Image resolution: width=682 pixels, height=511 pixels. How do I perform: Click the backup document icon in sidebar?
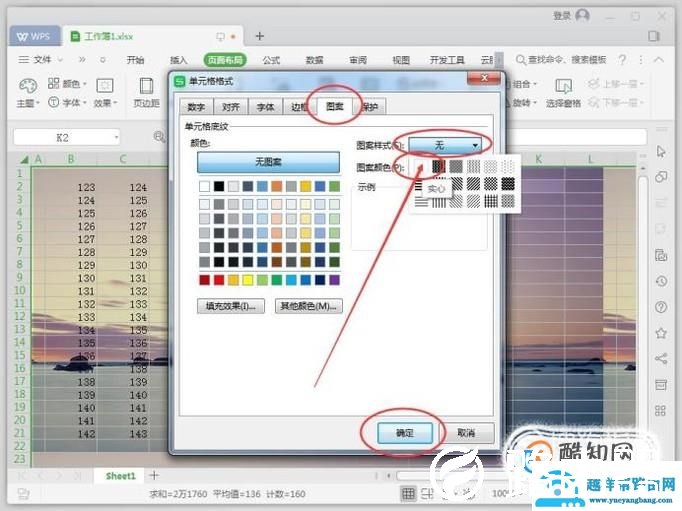pyautogui.click(x=661, y=255)
